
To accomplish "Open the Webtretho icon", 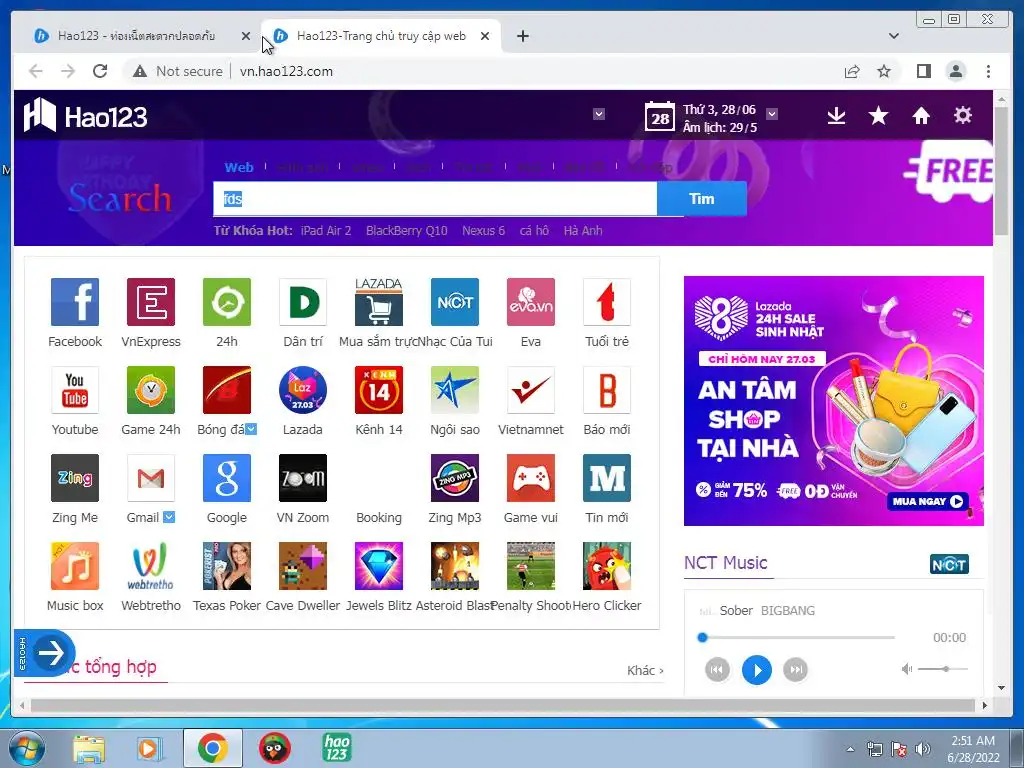I will point(151,566).
